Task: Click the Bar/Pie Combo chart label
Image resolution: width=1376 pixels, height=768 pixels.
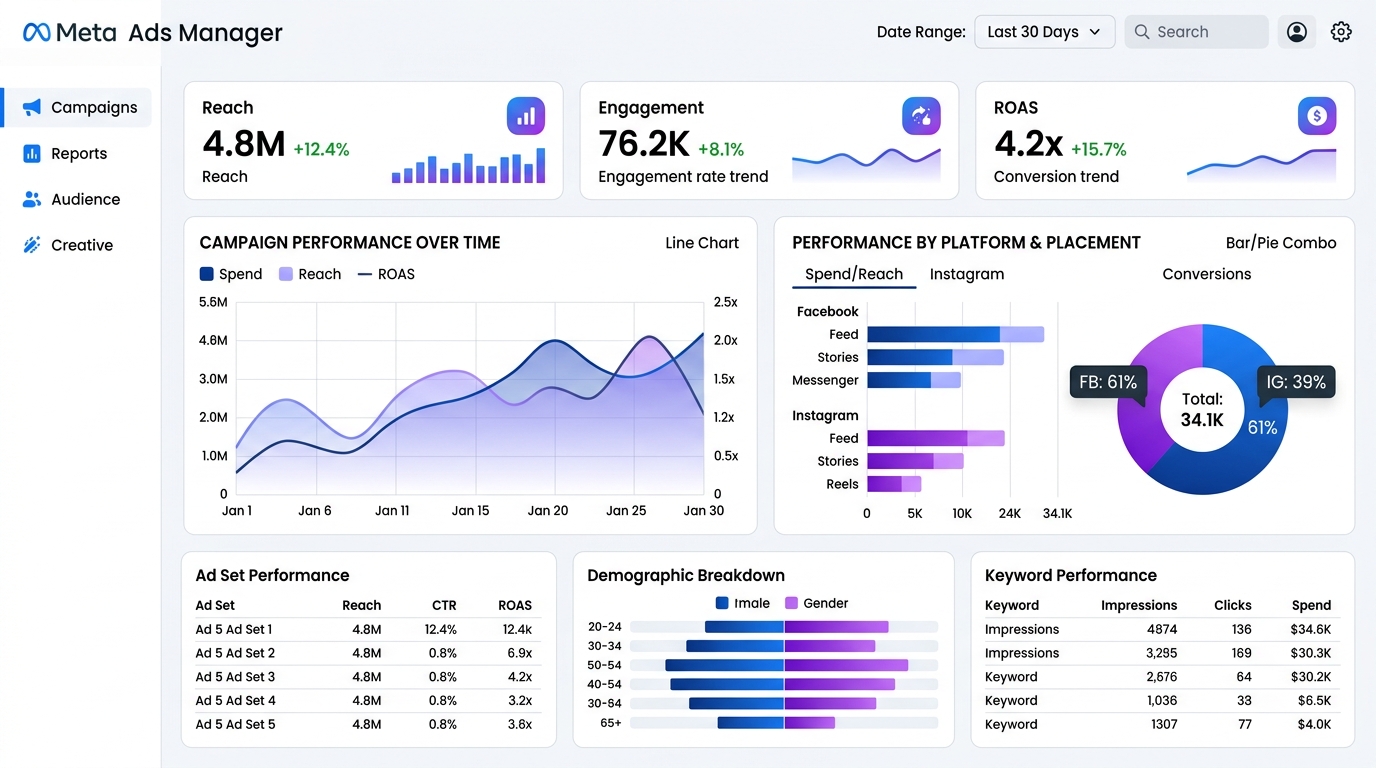Action: tap(1281, 243)
